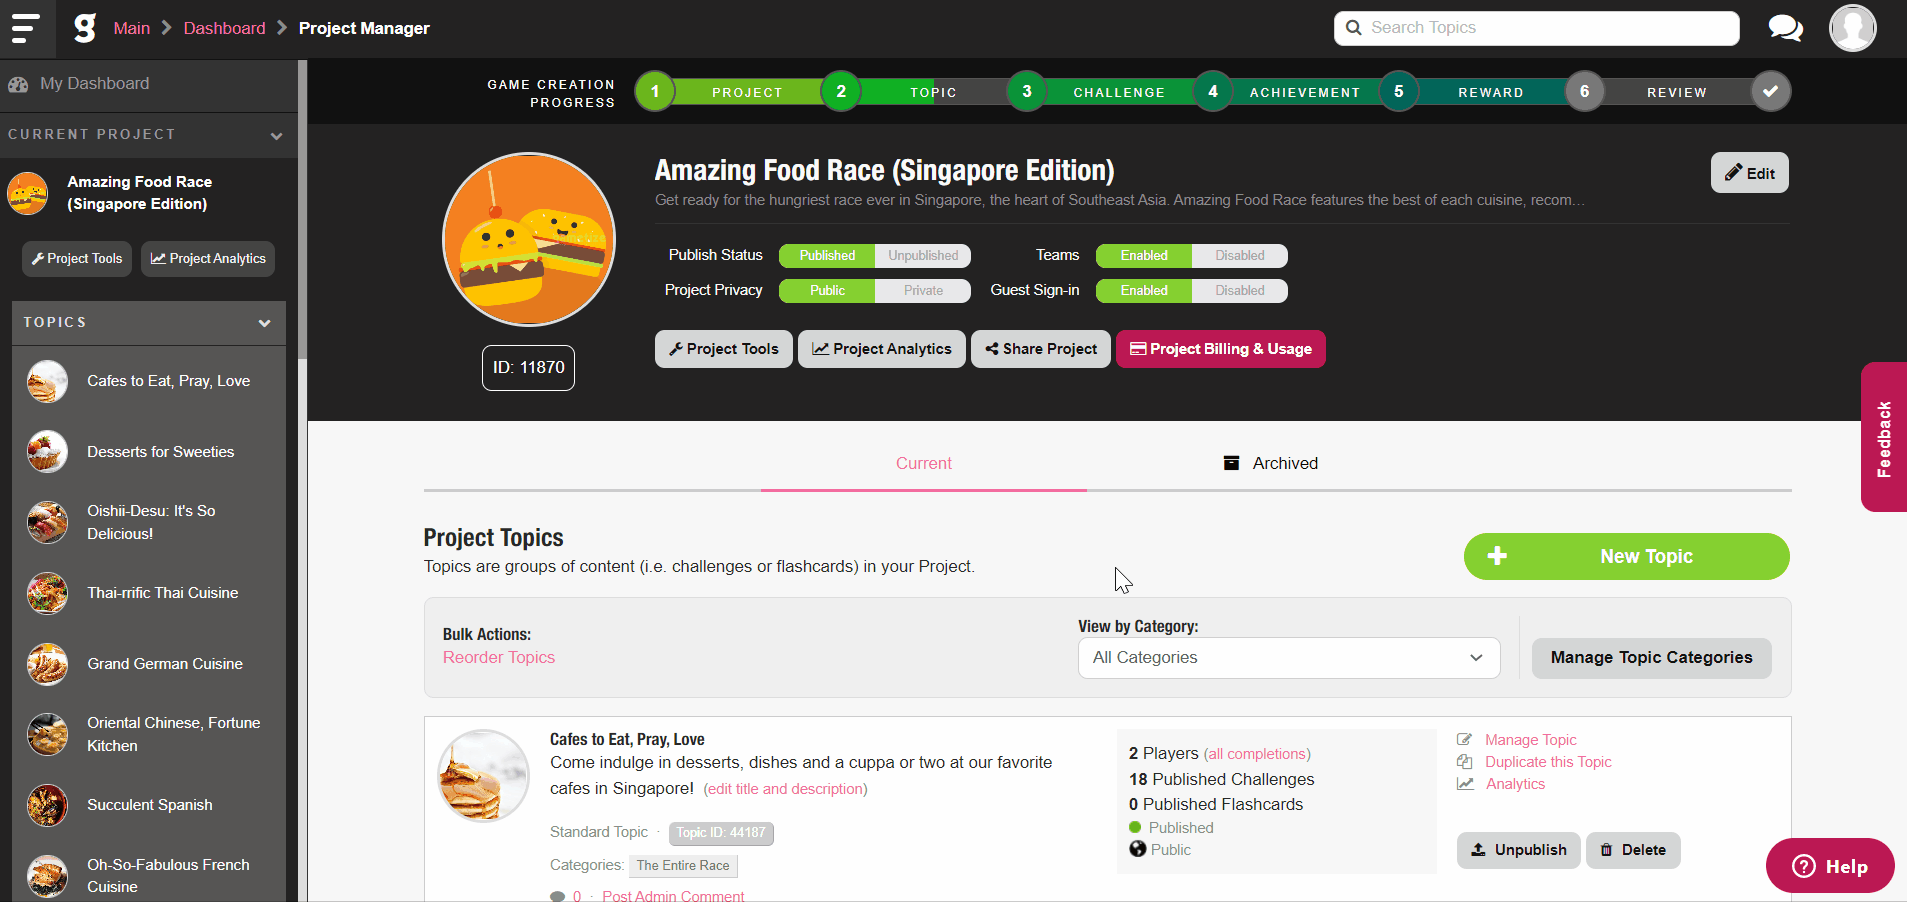Click the large burger project logo
The height and width of the screenshot is (902, 1907).
[x=529, y=239]
